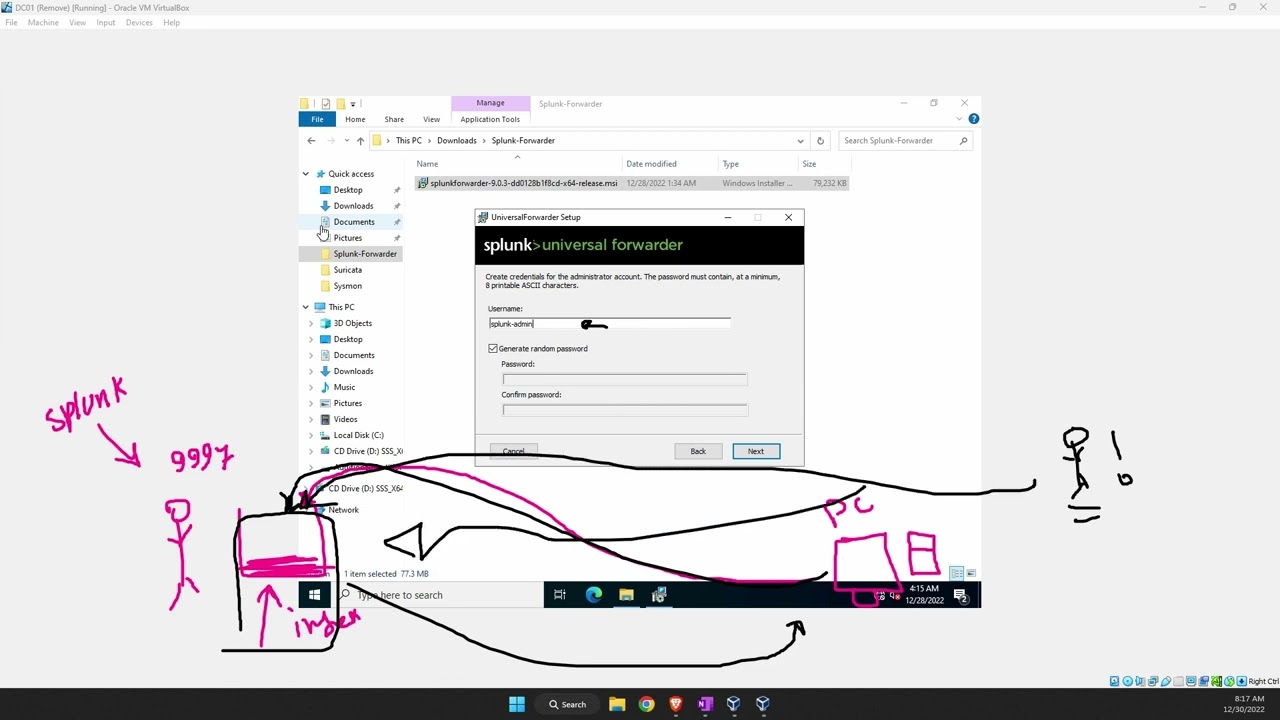Switch to large icons view layout
This screenshot has height=720, width=1280.
[970, 574]
